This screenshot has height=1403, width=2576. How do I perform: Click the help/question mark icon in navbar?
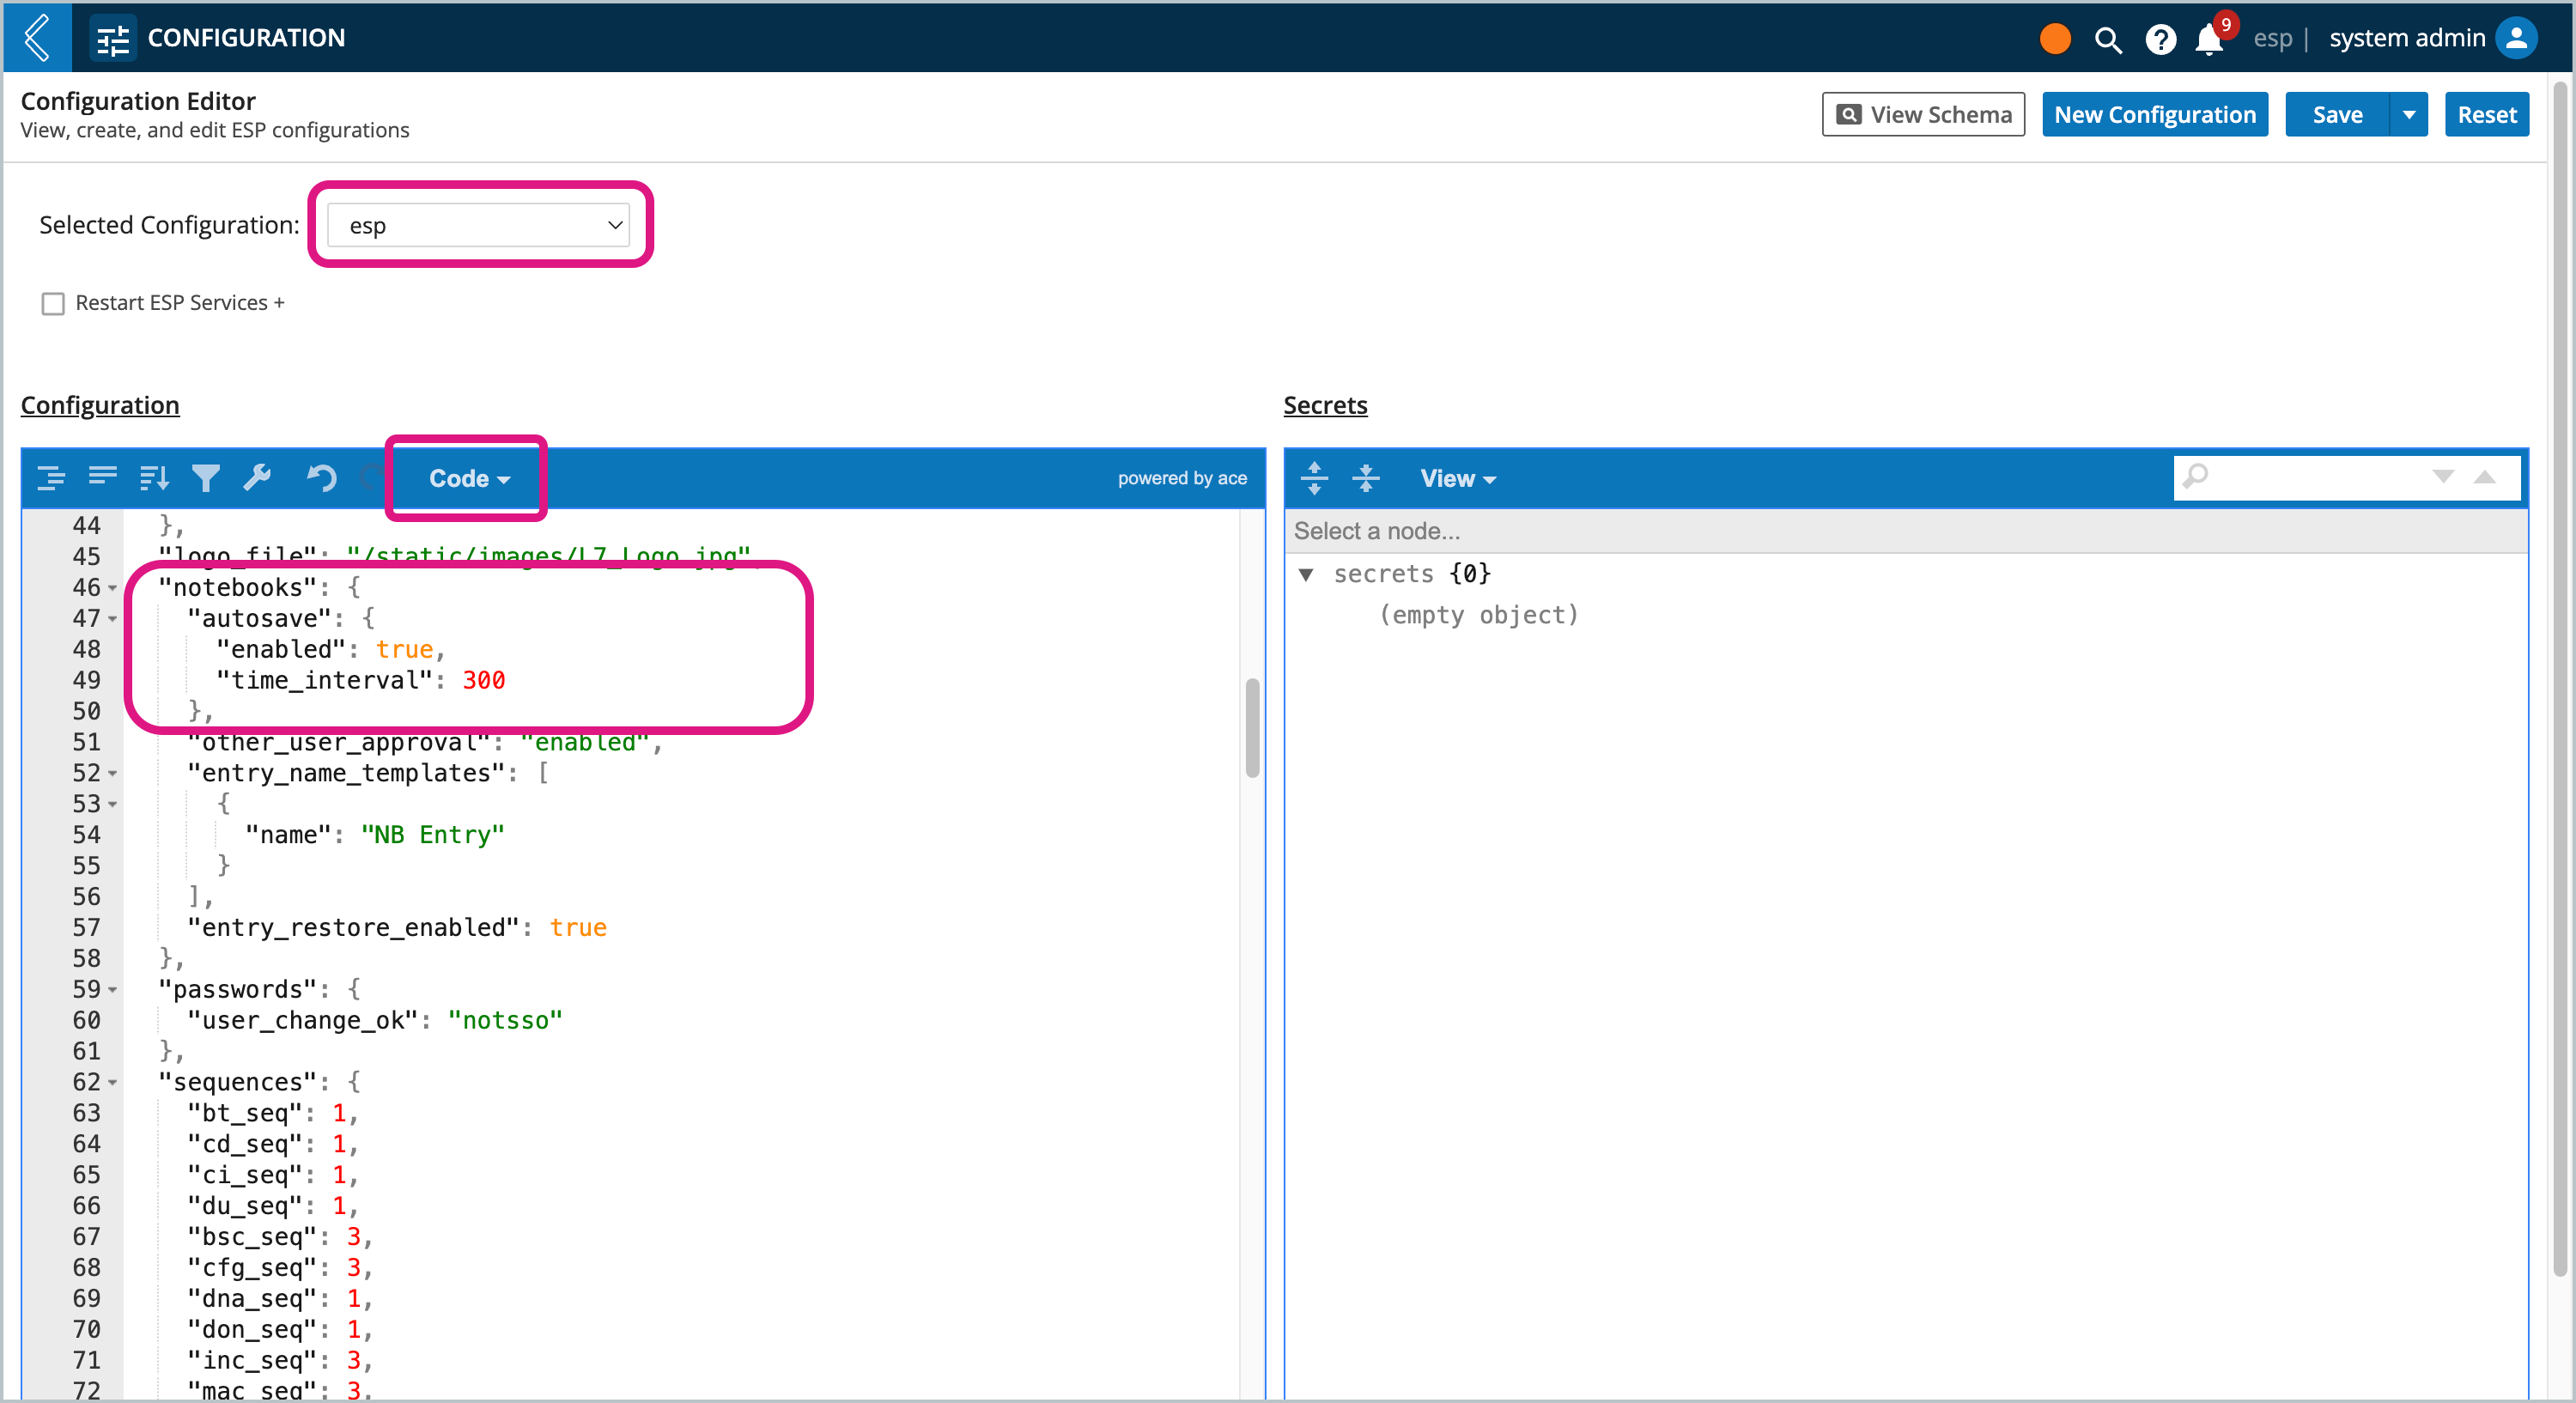[x=2161, y=34]
